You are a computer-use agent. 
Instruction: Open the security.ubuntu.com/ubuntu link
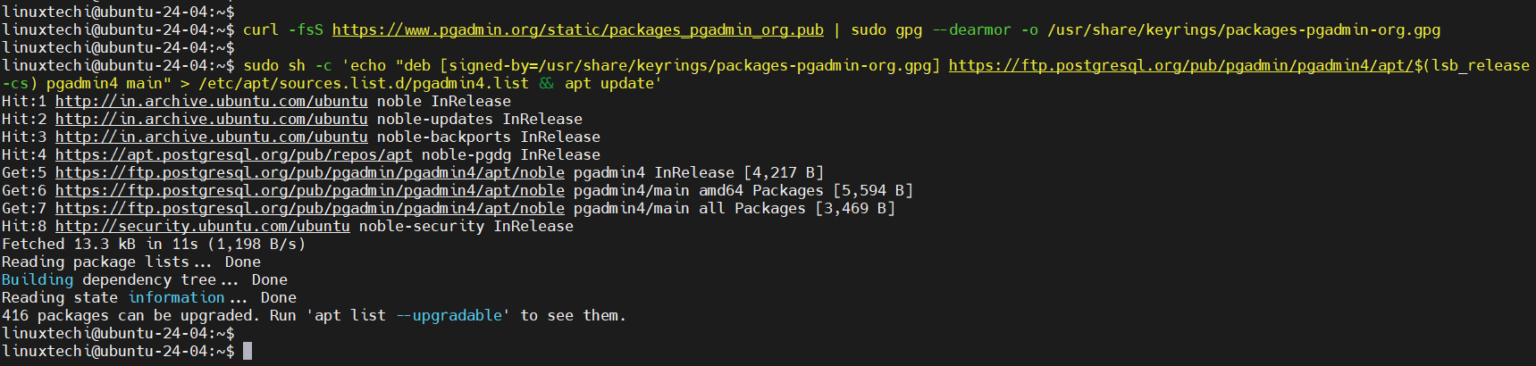point(203,227)
